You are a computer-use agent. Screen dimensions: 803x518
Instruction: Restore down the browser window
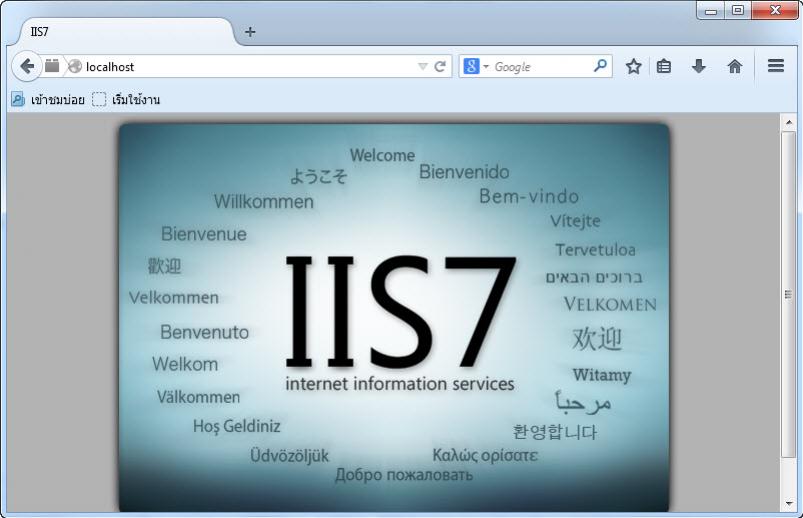tap(737, 10)
